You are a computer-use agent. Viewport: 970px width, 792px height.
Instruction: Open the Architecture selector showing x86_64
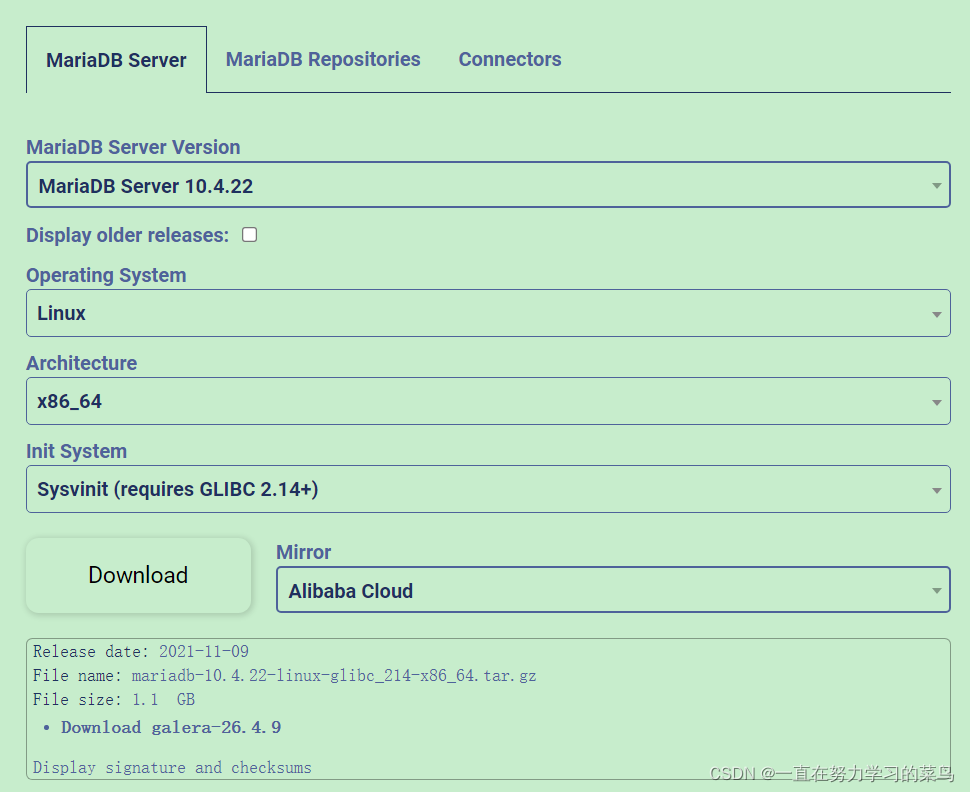click(x=488, y=401)
